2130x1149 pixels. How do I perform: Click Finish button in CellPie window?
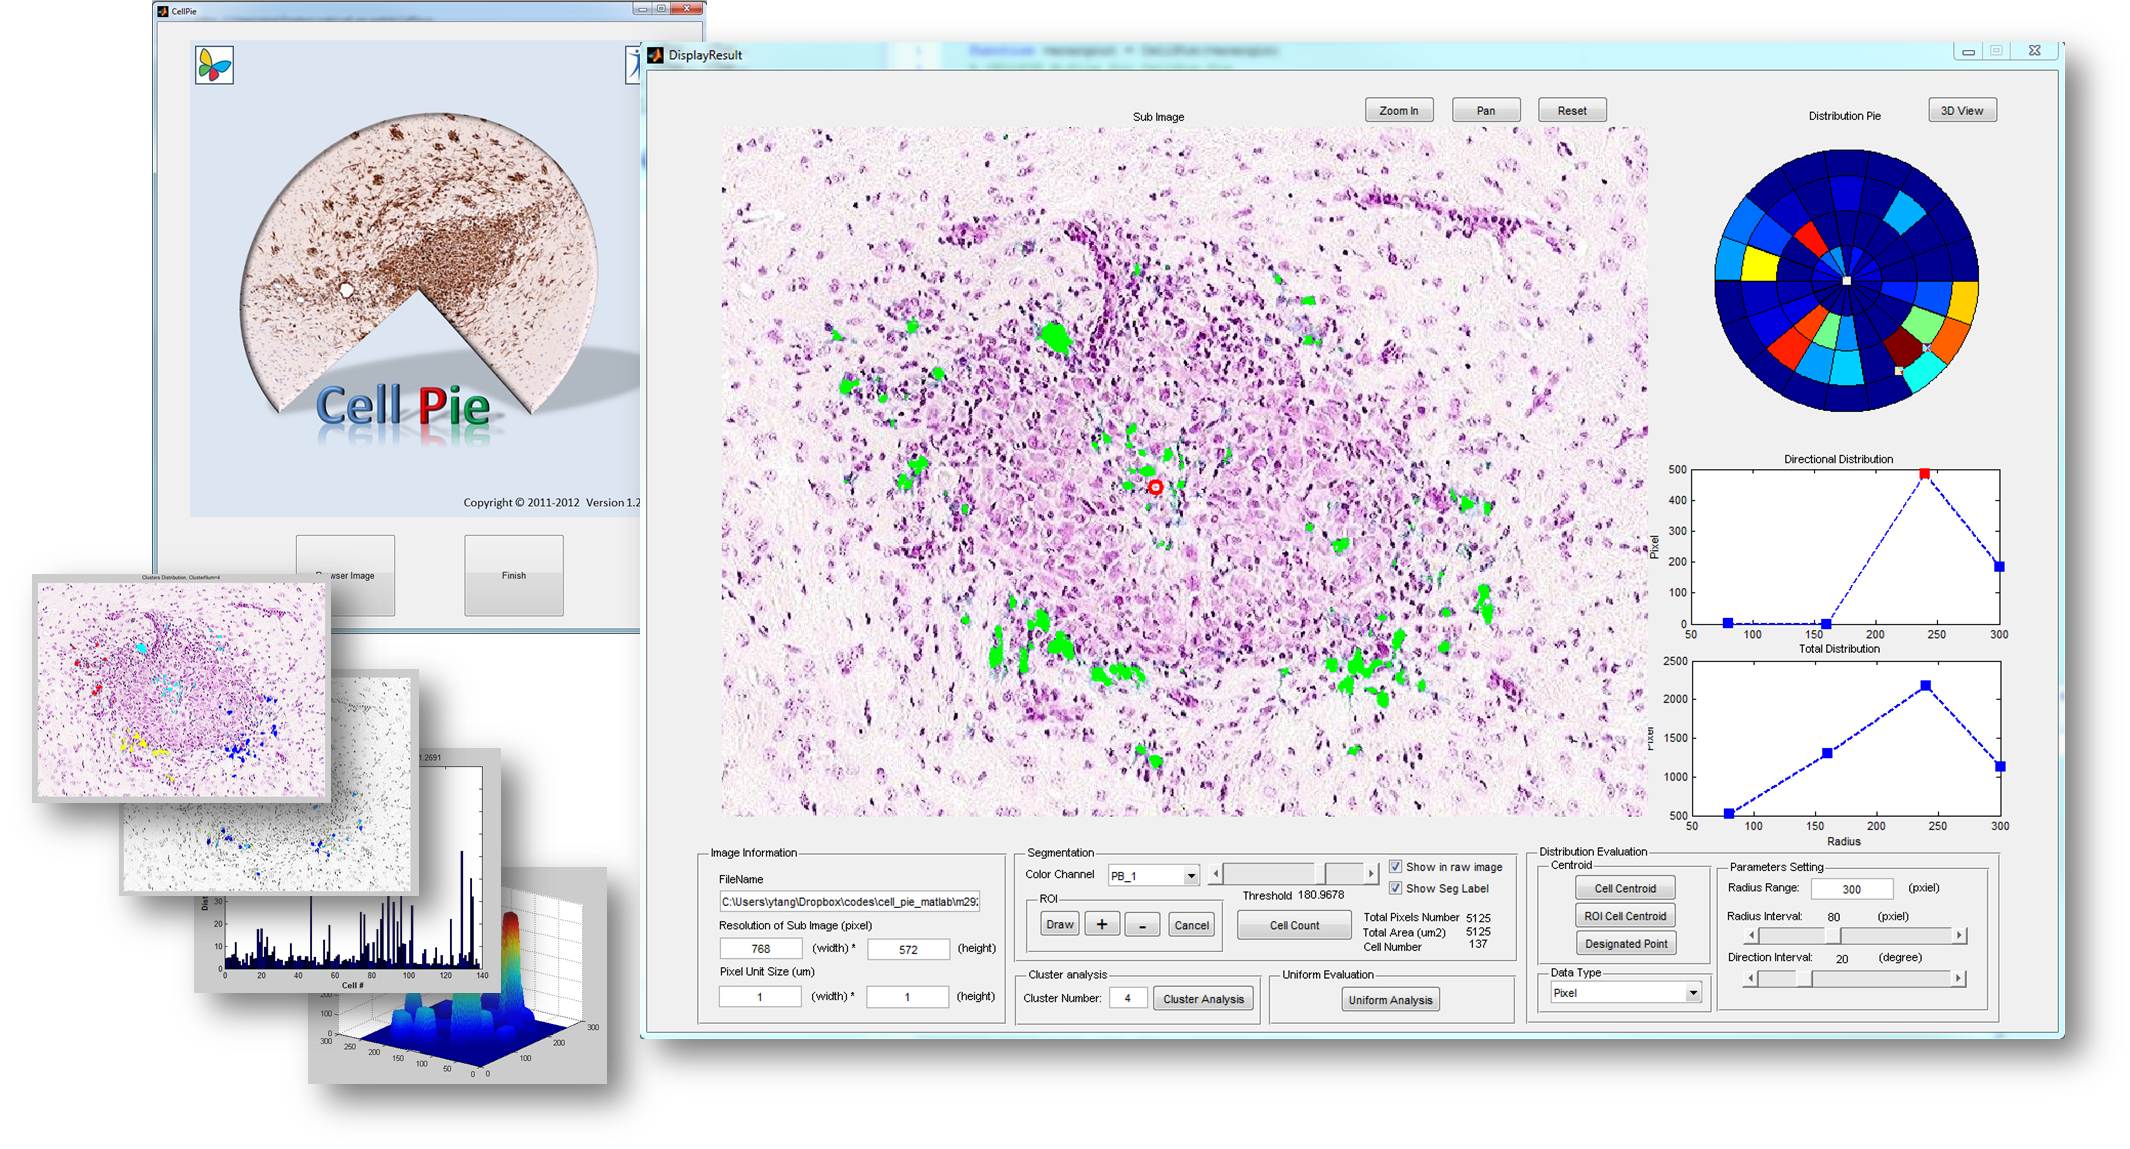pos(514,575)
